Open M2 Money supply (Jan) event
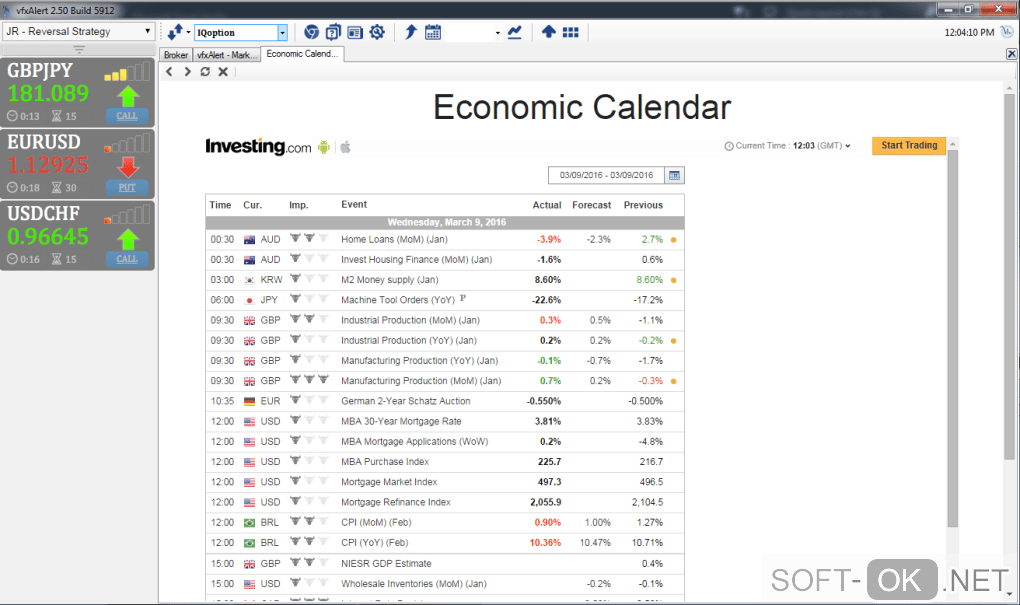Image resolution: width=1020 pixels, height=605 pixels. pyautogui.click(x=390, y=280)
